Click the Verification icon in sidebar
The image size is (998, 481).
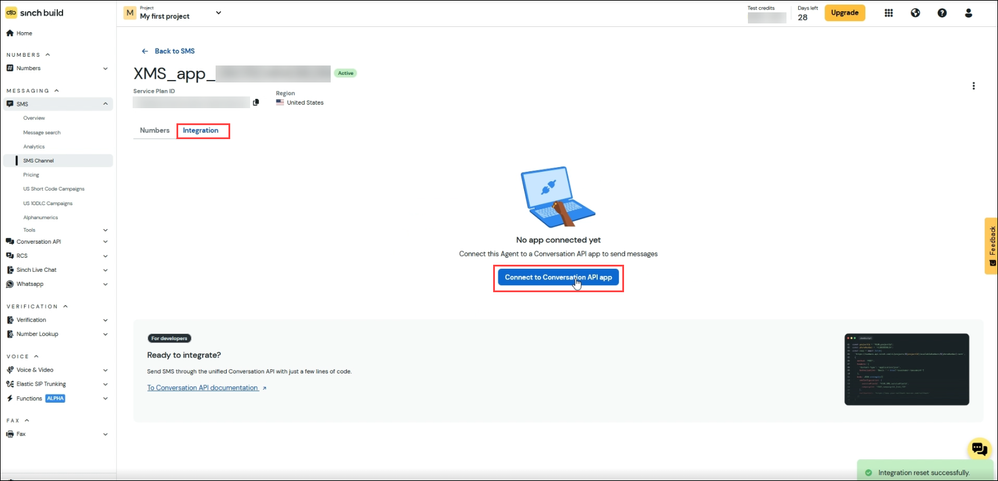pos(10,320)
